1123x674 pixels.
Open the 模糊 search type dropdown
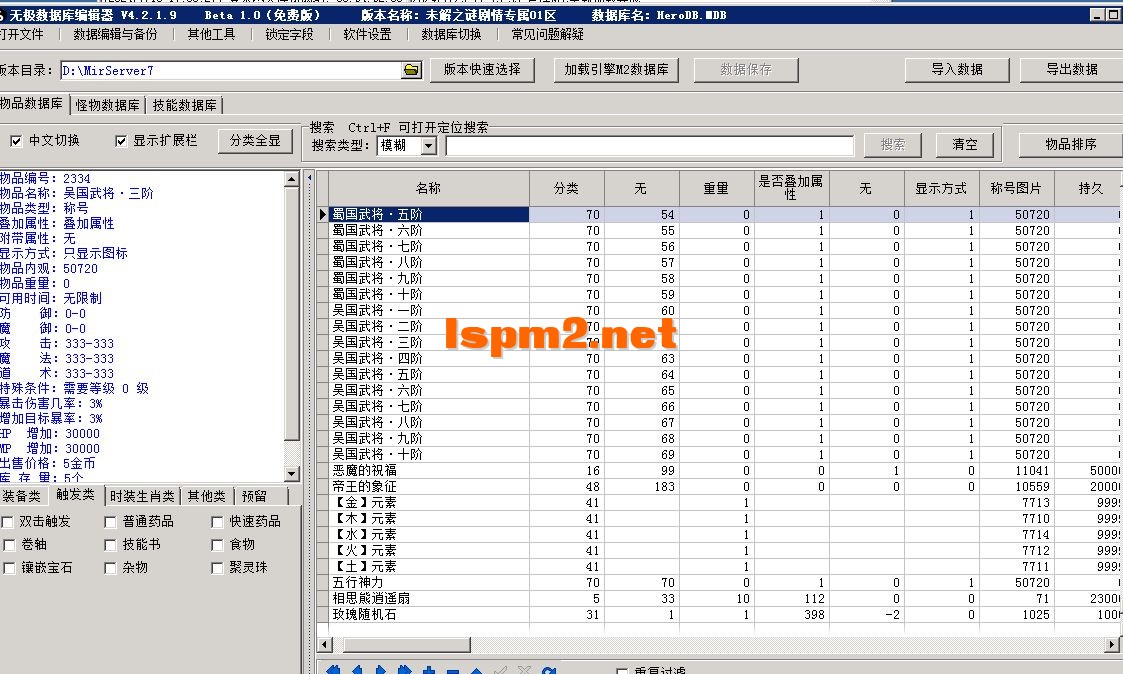coord(431,144)
